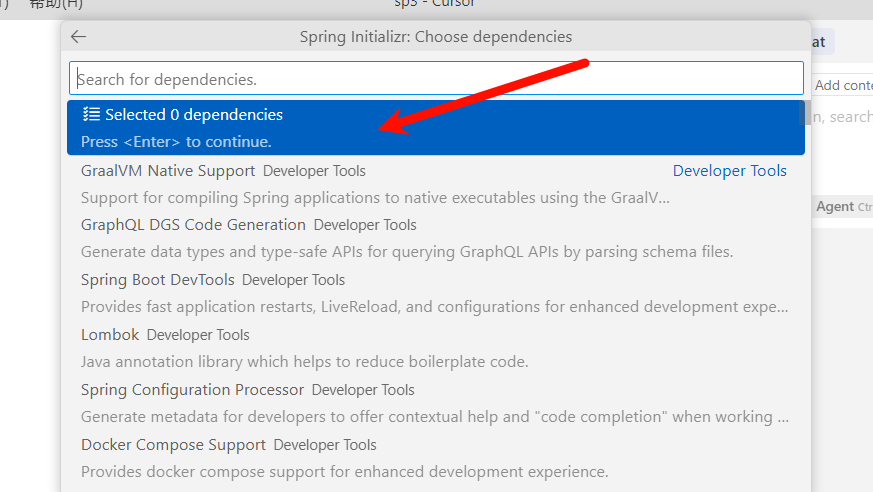Image resolution: width=873 pixels, height=492 pixels.
Task: Select Lombok from the dependency list
Action: point(436,348)
